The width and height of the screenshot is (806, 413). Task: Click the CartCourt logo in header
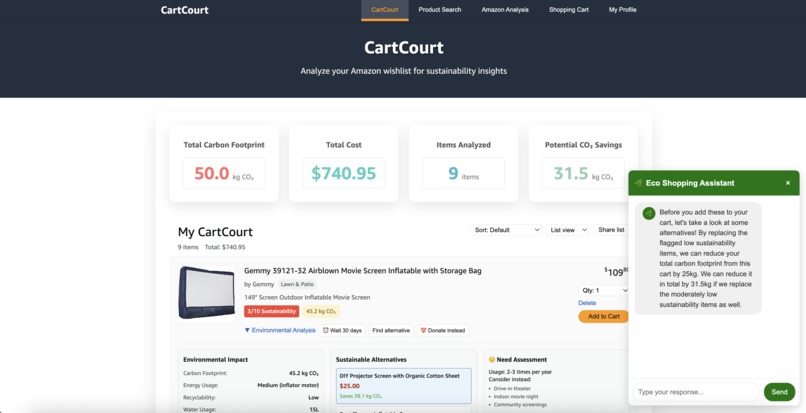tap(185, 10)
